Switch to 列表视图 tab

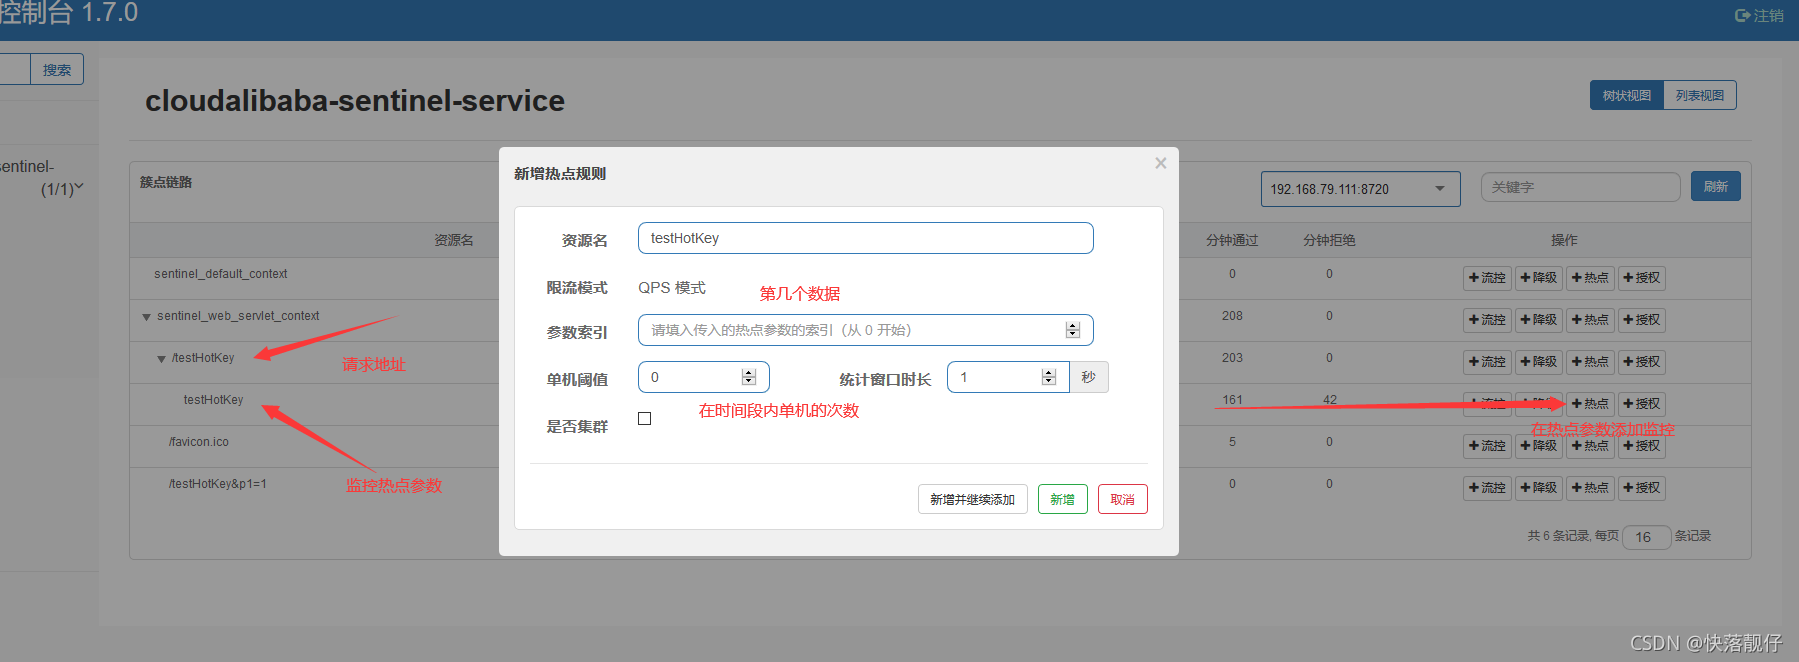click(1699, 95)
